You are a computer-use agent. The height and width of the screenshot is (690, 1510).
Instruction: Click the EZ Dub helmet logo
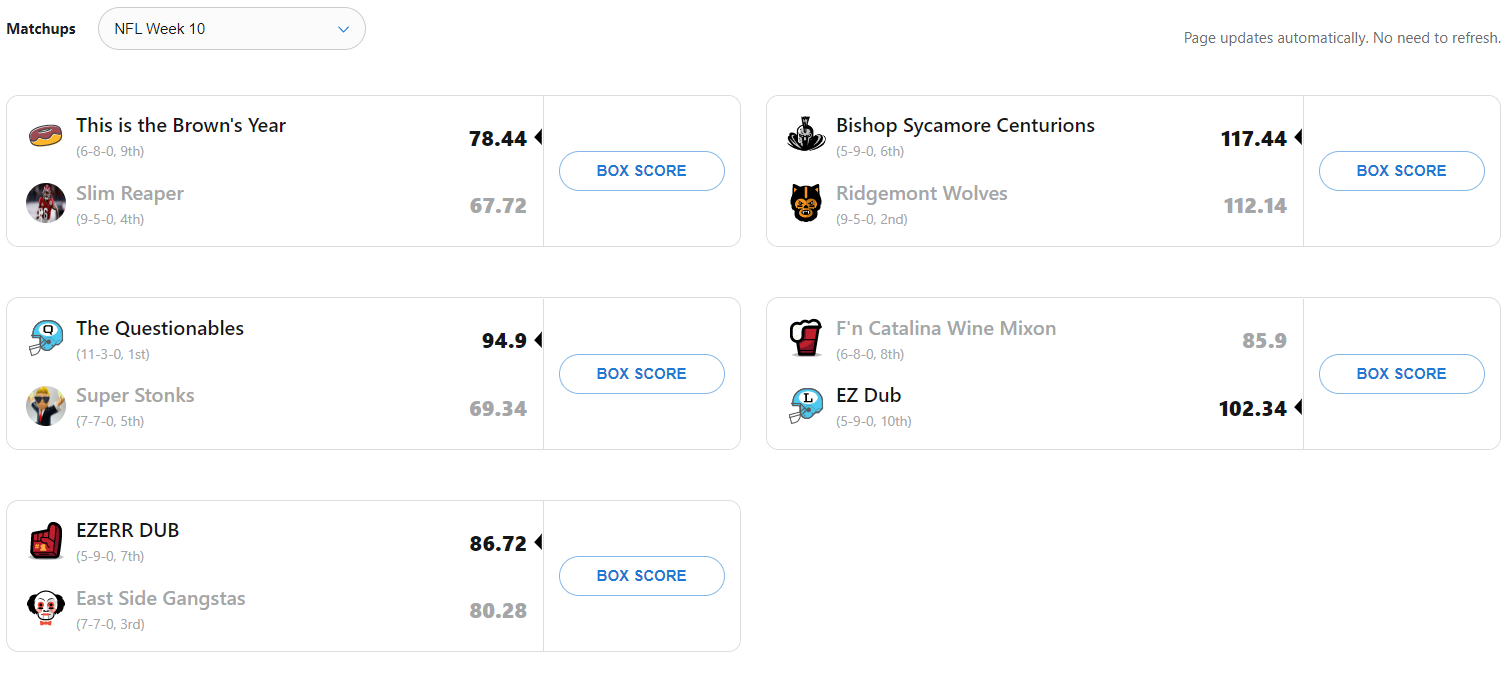click(x=806, y=406)
